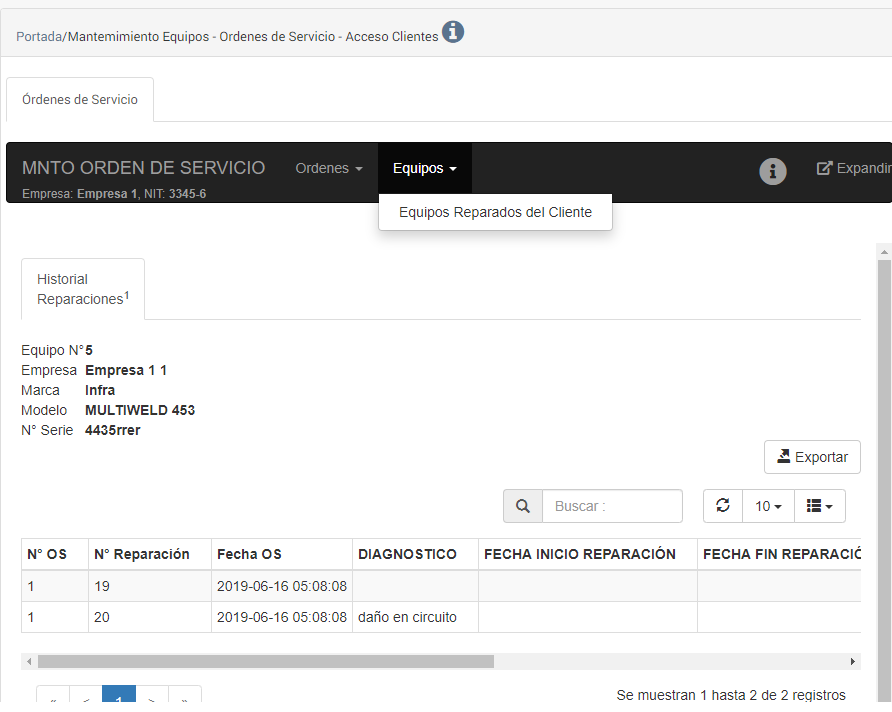Screen dimensions: 892x712
Task: Switch to Órdenes de Servicio tab
Action: point(80,100)
